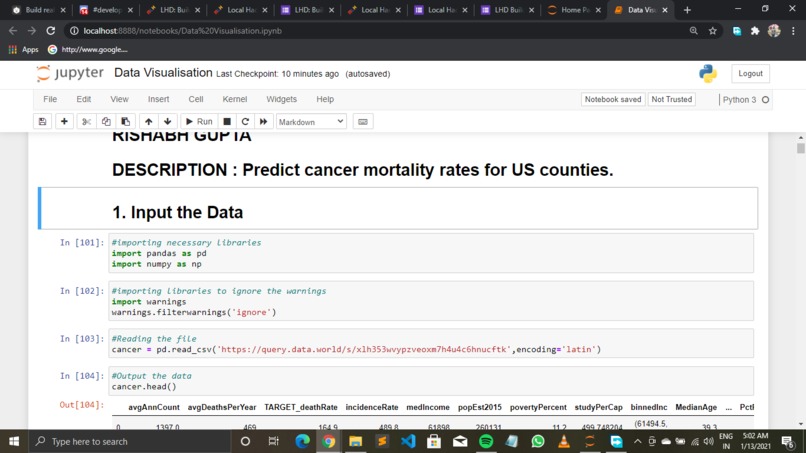Reload the page in the browser

[50, 31]
